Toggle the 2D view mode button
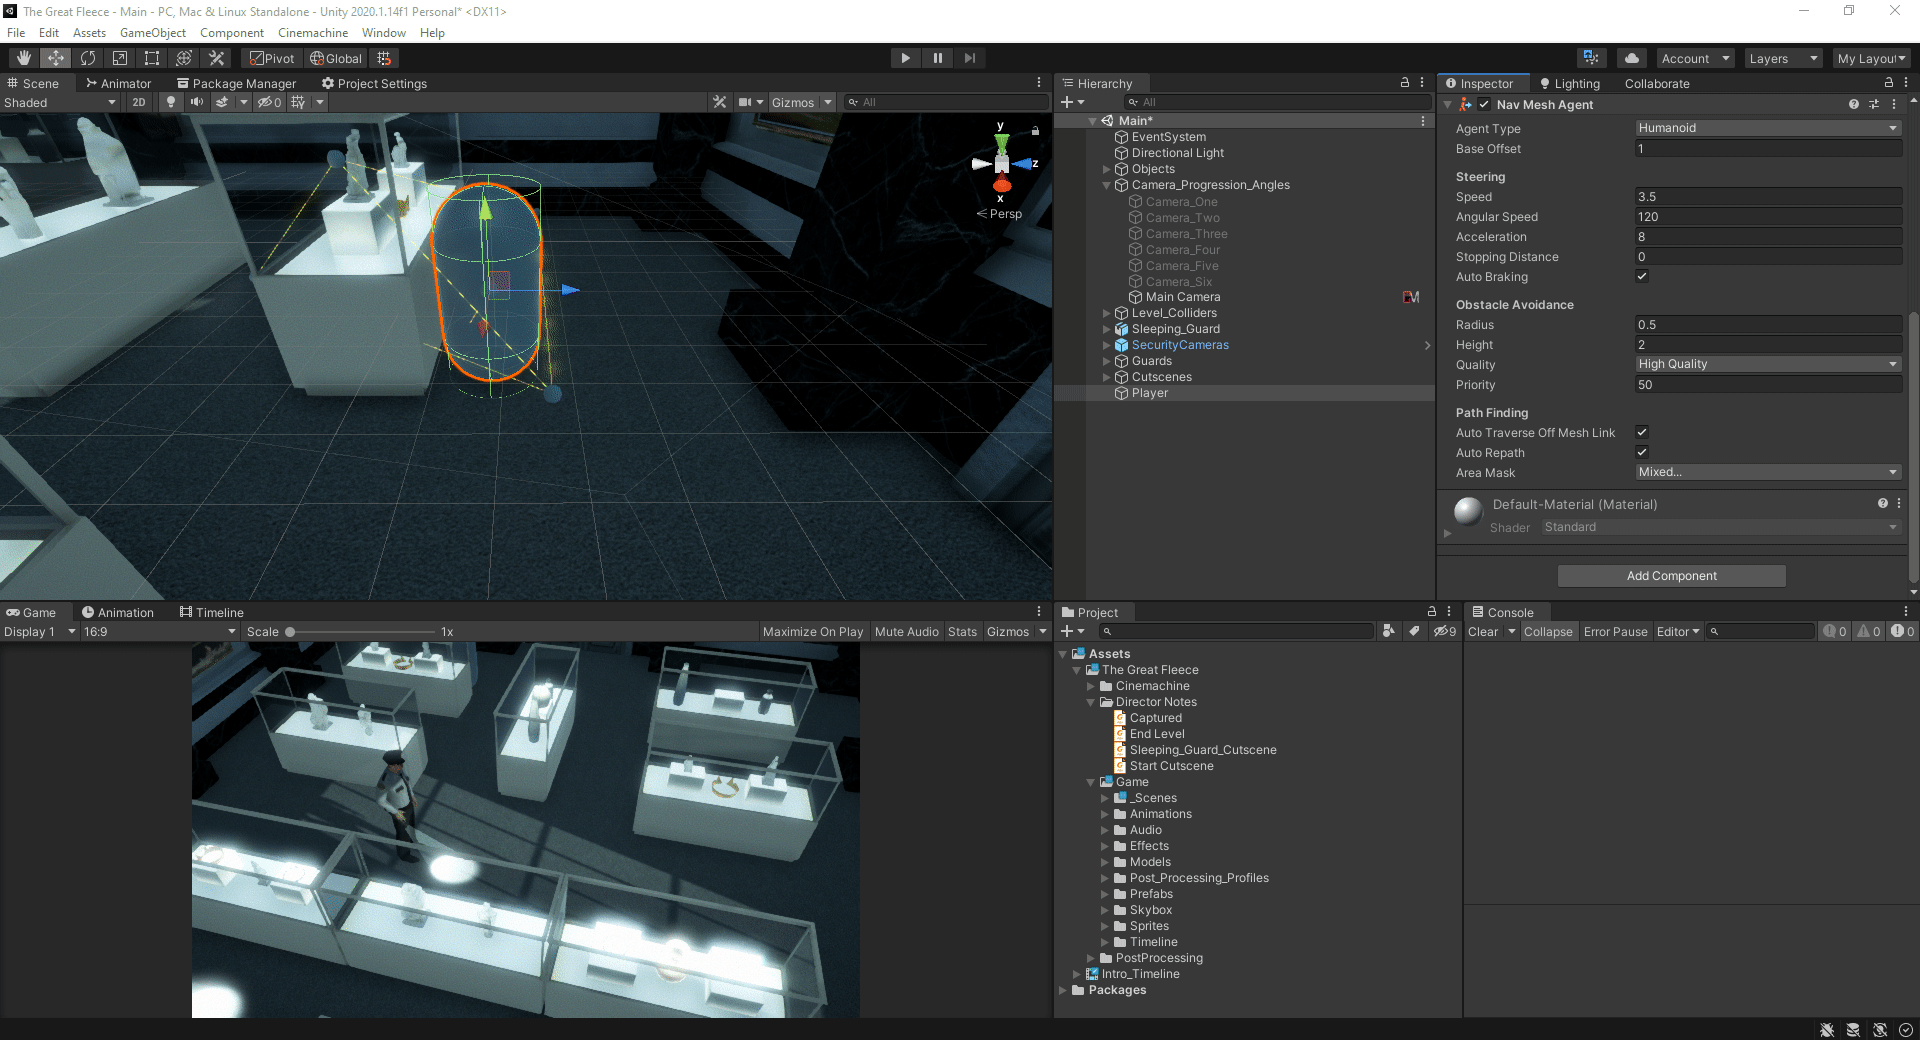 pos(139,102)
